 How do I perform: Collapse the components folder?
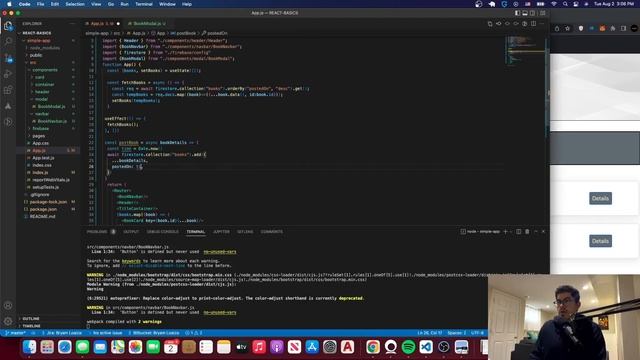click(x=45, y=70)
